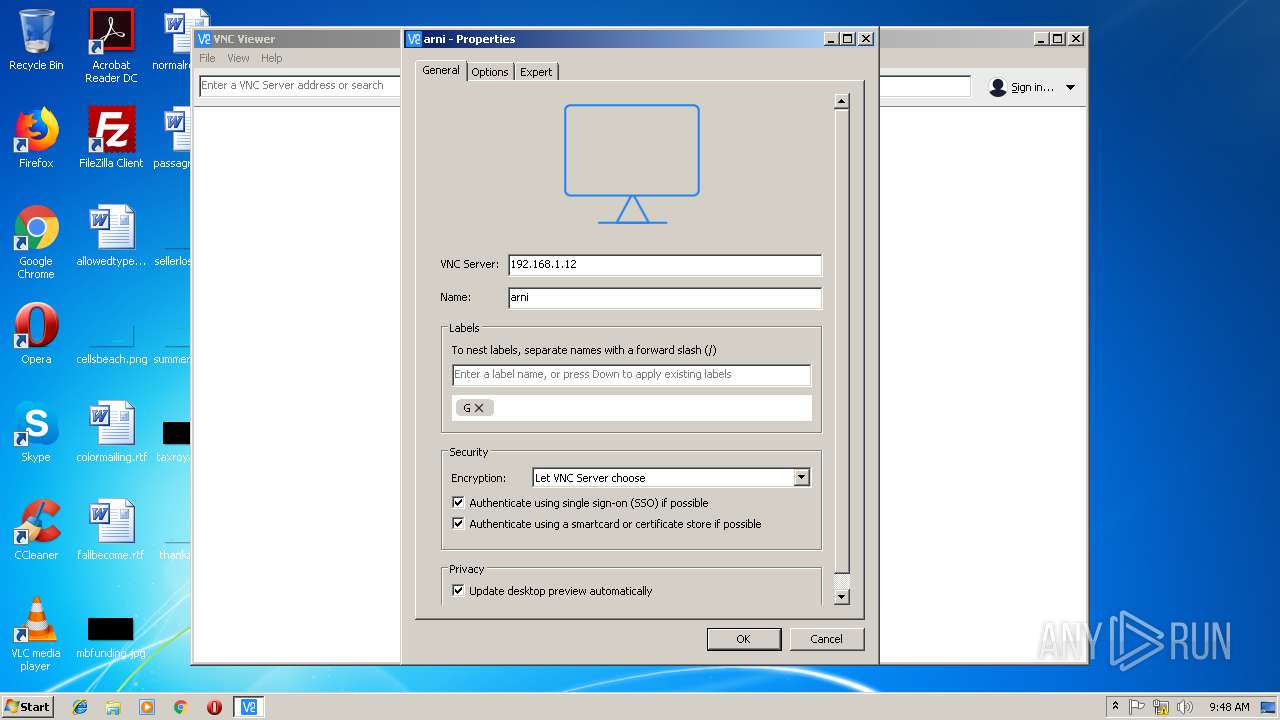Image resolution: width=1280 pixels, height=720 pixels.
Task: Open Opera from the taskbar
Action: tap(214, 707)
